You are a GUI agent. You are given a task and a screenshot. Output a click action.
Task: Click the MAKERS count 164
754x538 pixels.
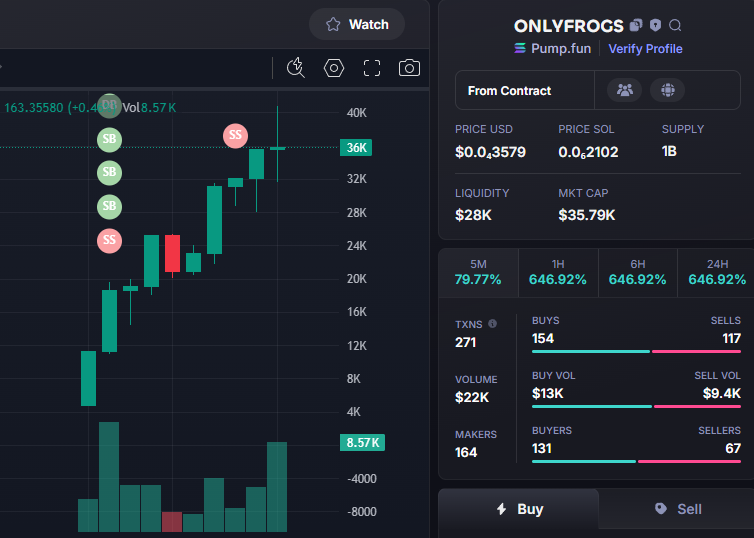tap(466, 452)
